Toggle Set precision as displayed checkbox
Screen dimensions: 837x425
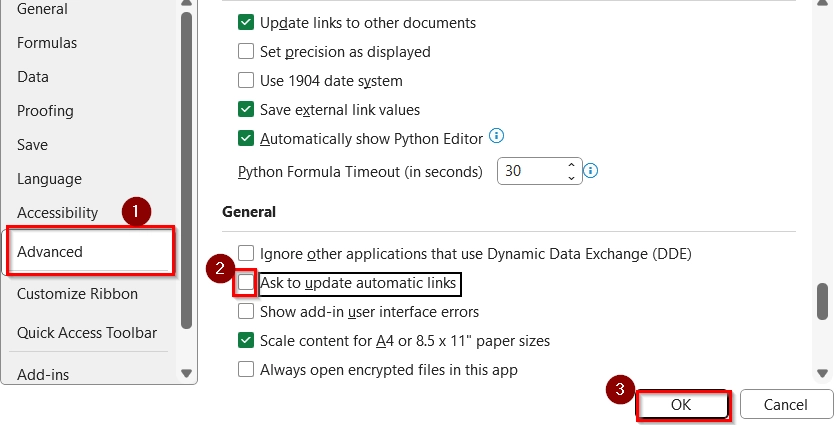coord(246,51)
